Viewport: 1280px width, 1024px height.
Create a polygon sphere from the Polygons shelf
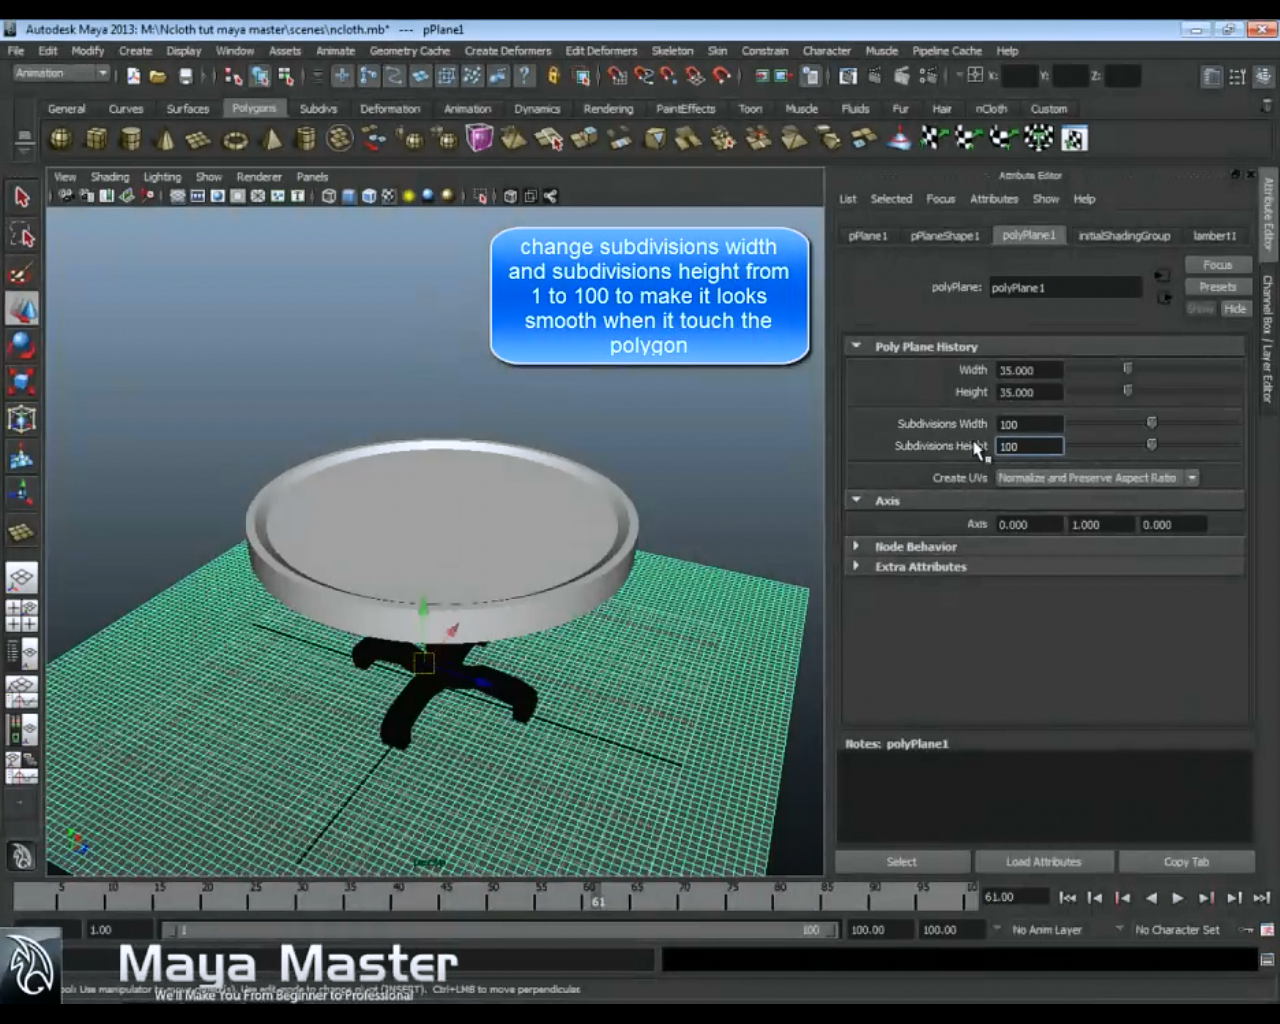click(60, 138)
